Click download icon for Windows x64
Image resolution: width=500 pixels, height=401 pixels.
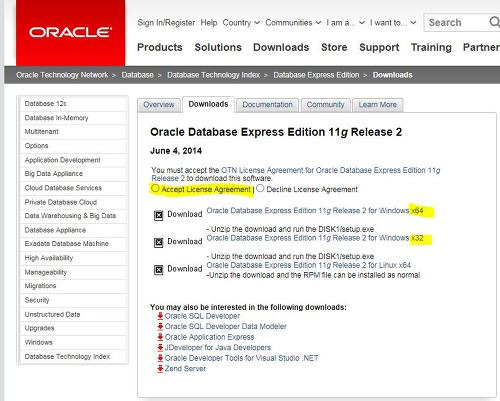tap(159, 215)
